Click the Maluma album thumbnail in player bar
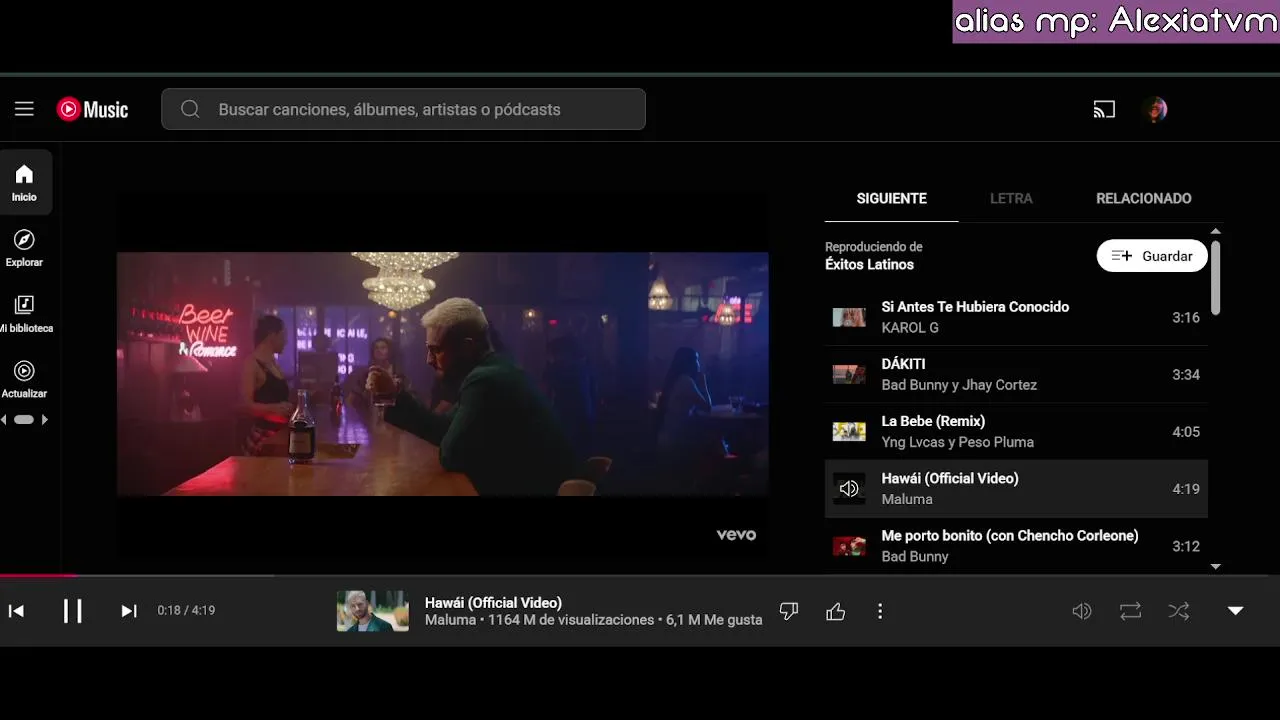This screenshot has height=720, width=1280. pos(372,611)
